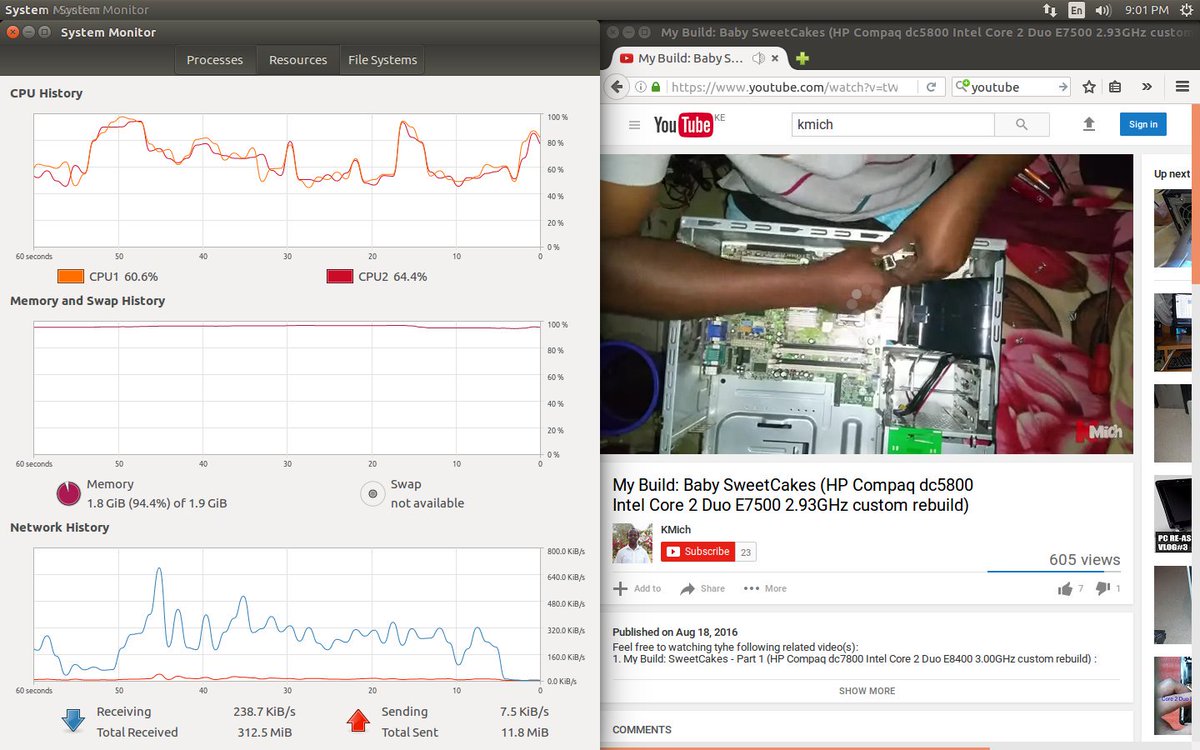The height and width of the screenshot is (750, 1200).
Task: Share the video via Share button
Action: pyautogui.click(x=703, y=588)
